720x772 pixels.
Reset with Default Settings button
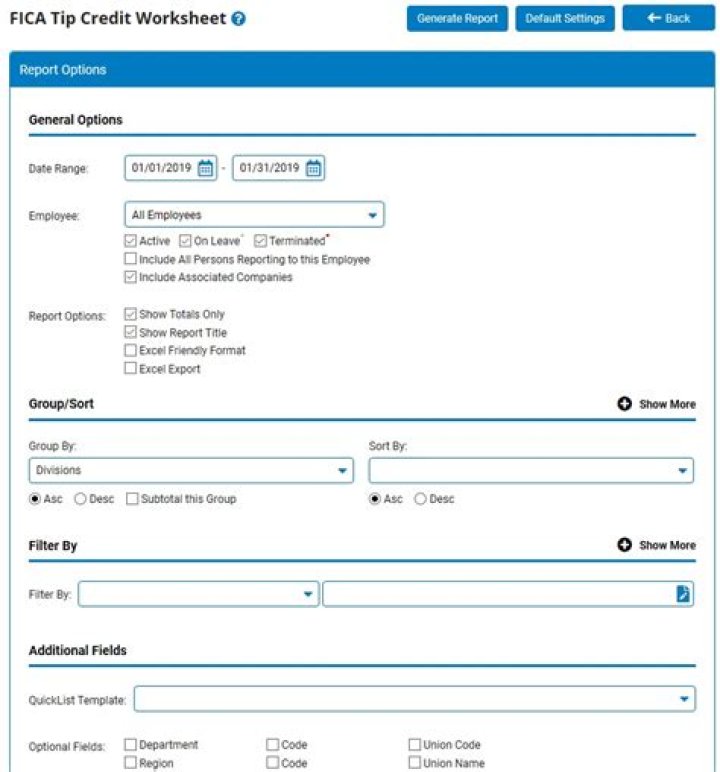tap(565, 18)
